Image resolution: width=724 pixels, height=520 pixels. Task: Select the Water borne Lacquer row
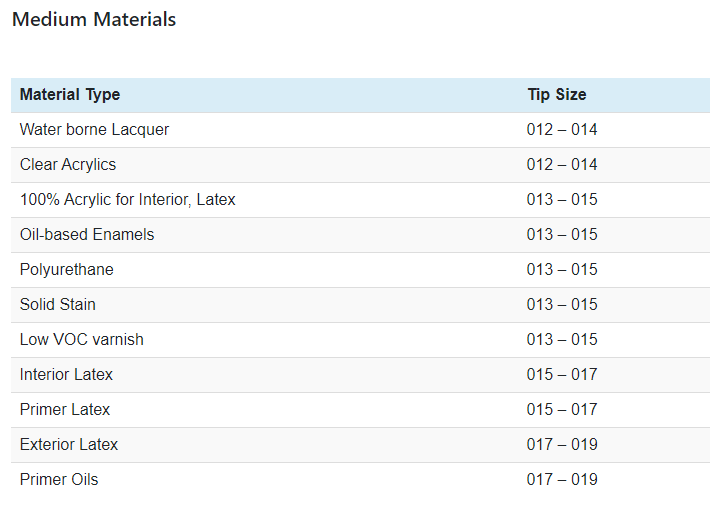click(x=95, y=130)
